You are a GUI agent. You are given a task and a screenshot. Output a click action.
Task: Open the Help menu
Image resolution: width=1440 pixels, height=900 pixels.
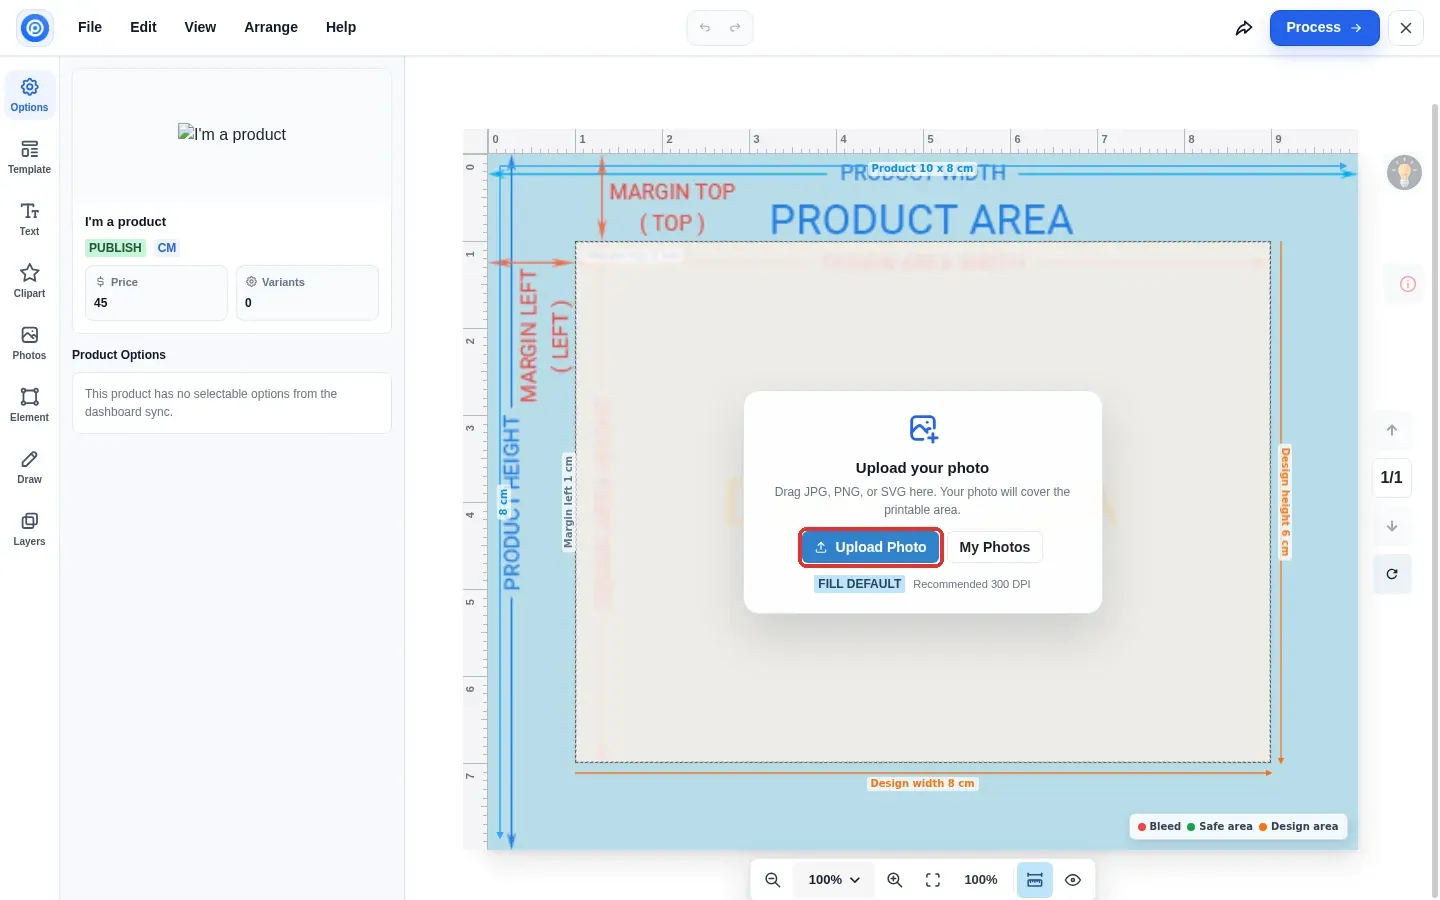341,27
